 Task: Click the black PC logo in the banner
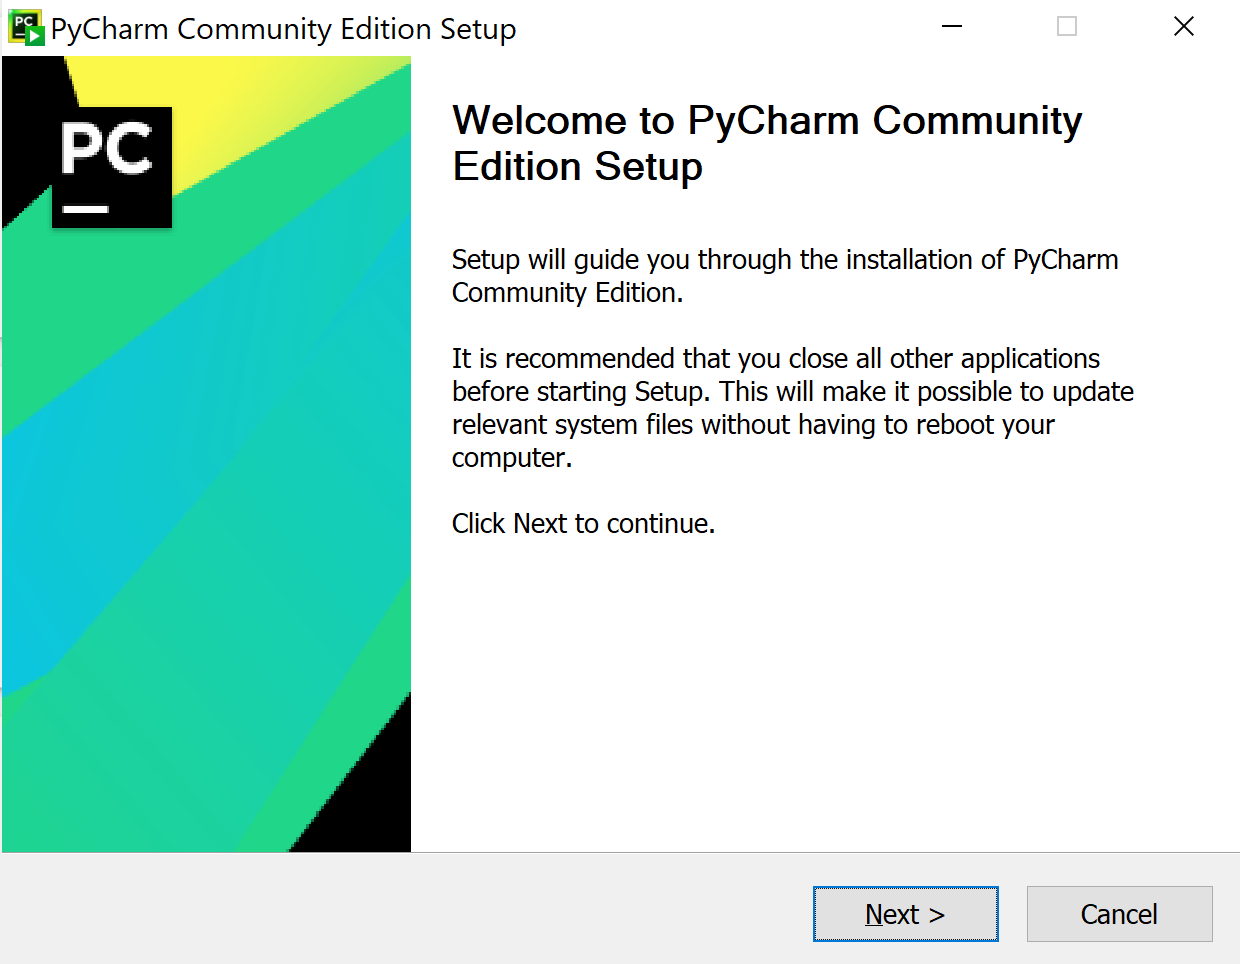coord(111,167)
